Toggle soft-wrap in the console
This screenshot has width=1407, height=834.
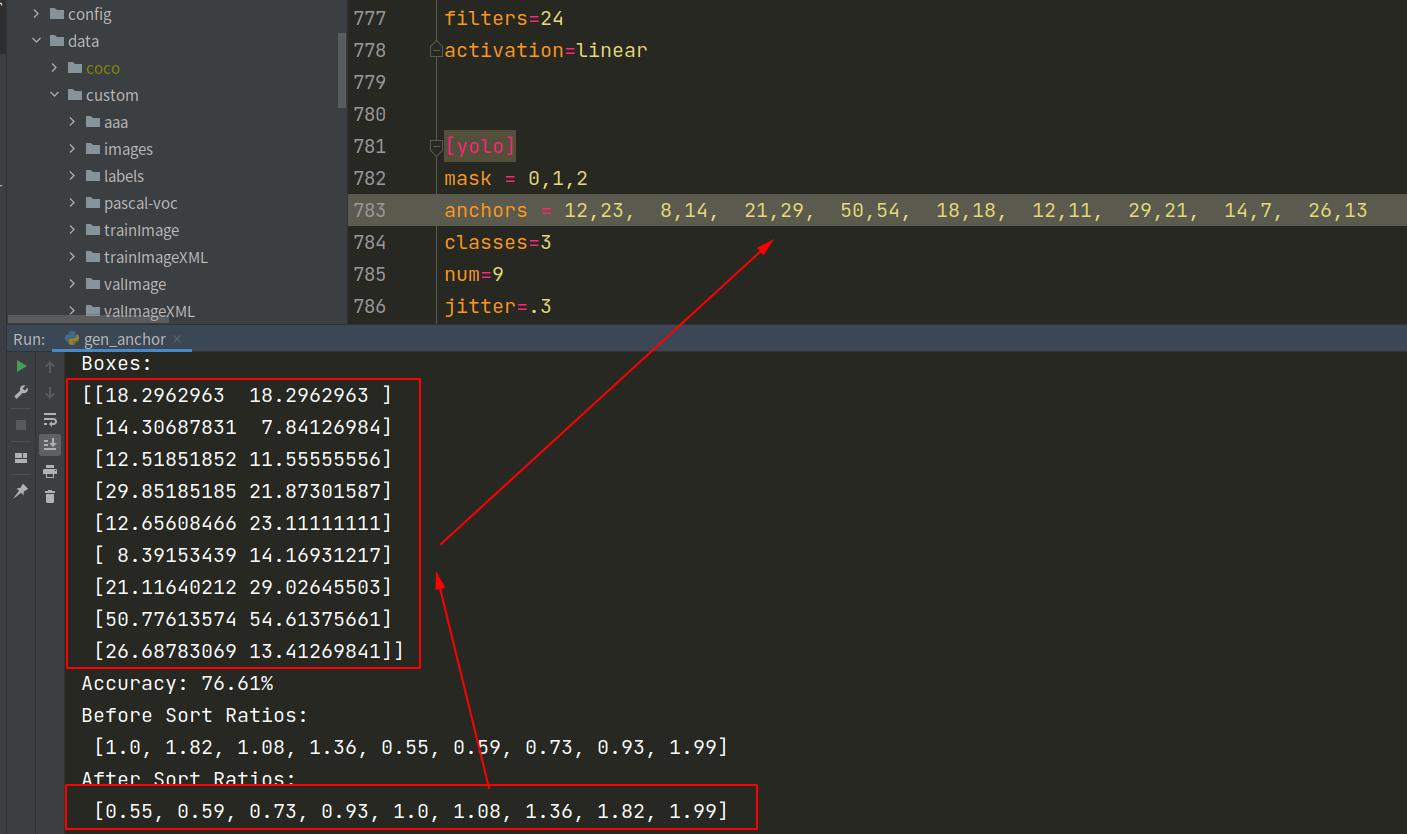(49, 420)
